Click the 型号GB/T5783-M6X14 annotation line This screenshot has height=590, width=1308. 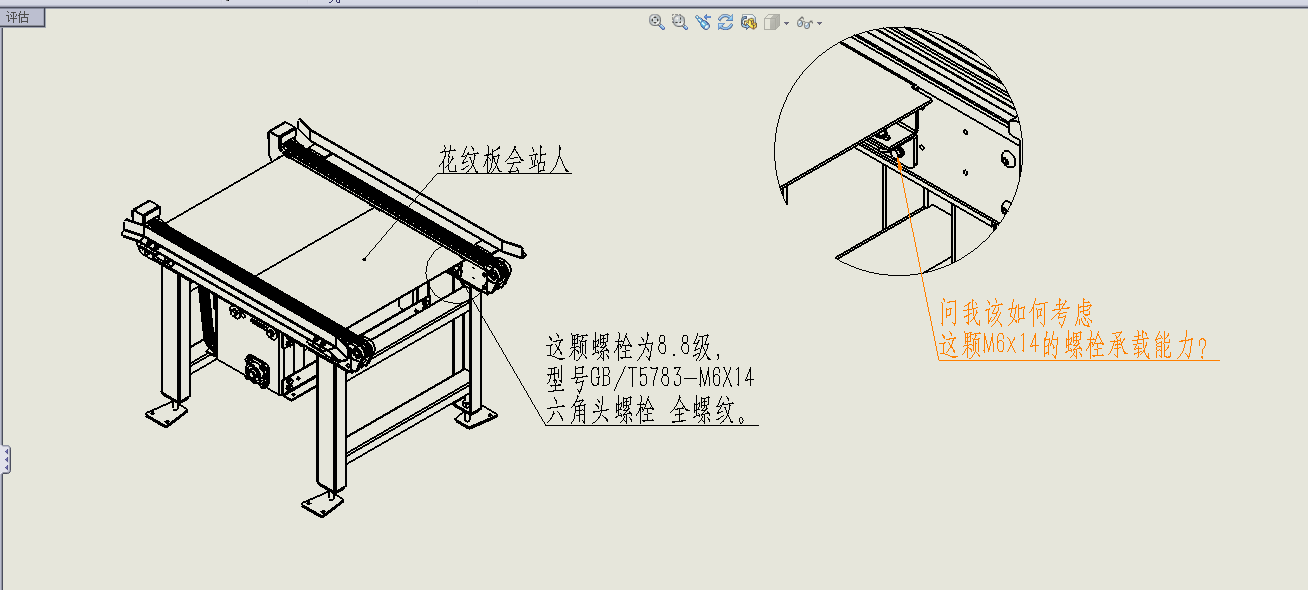point(649,380)
